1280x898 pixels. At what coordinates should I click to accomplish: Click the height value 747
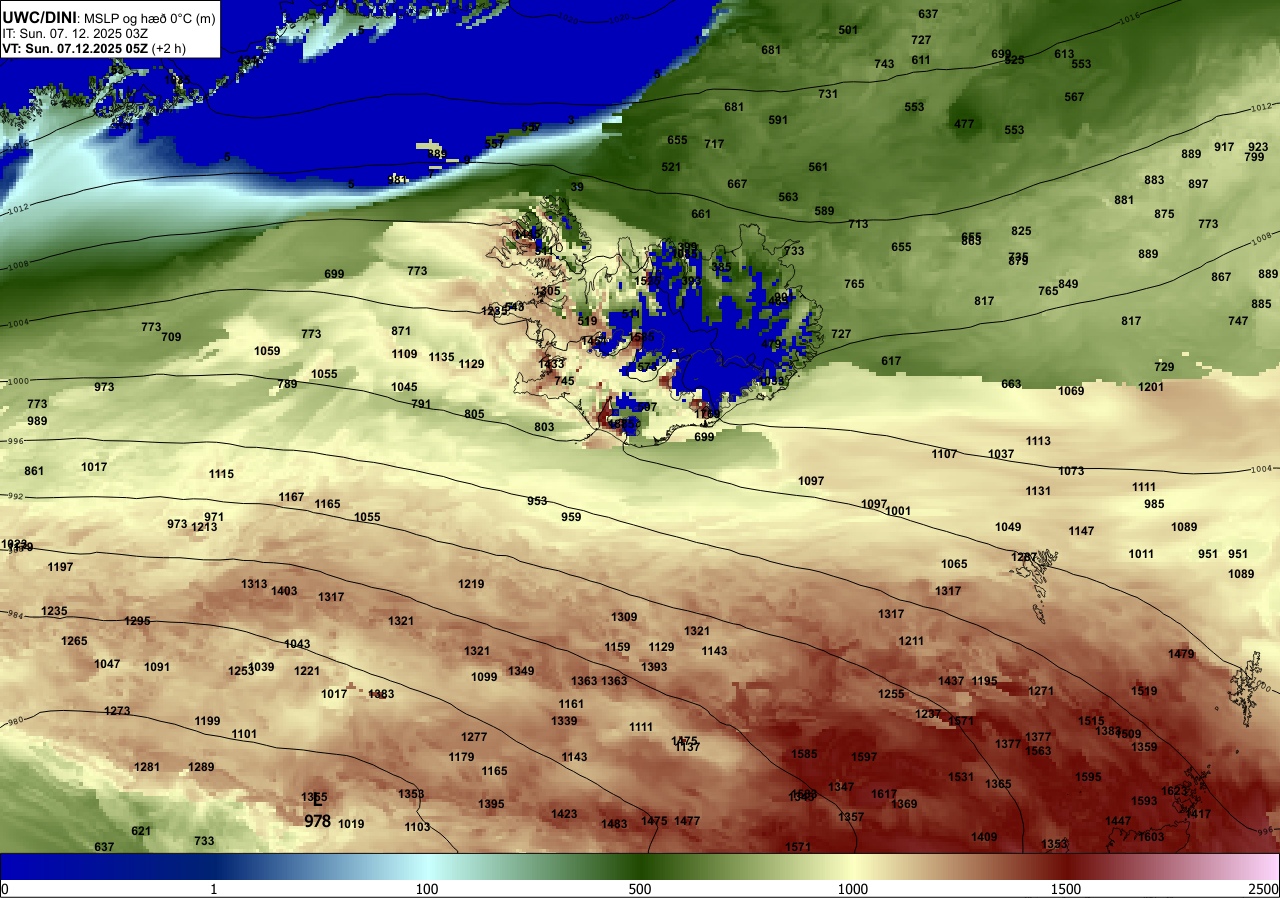pyautogui.click(x=1238, y=321)
